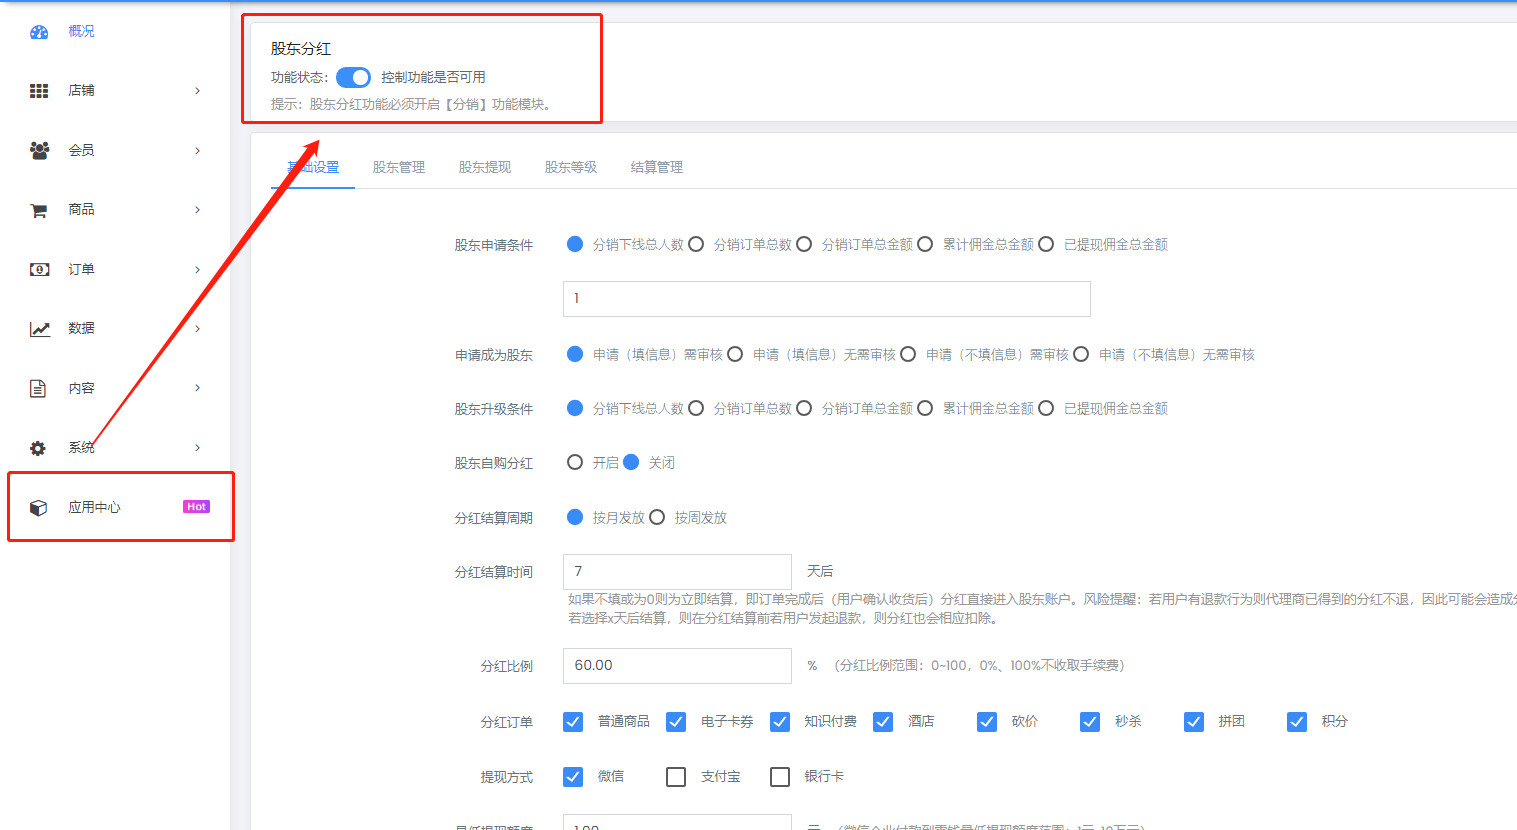Switch to the 结算管理 tab
This screenshot has width=1517, height=830.
[x=657, y=167]
